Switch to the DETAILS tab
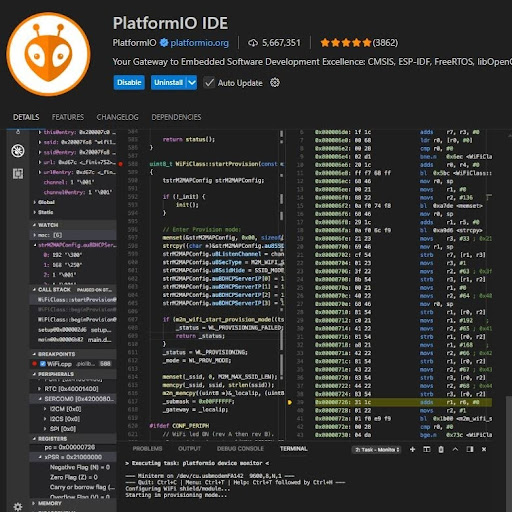Image resolution: width=512 pixels, height=512 pixels. 26,117
